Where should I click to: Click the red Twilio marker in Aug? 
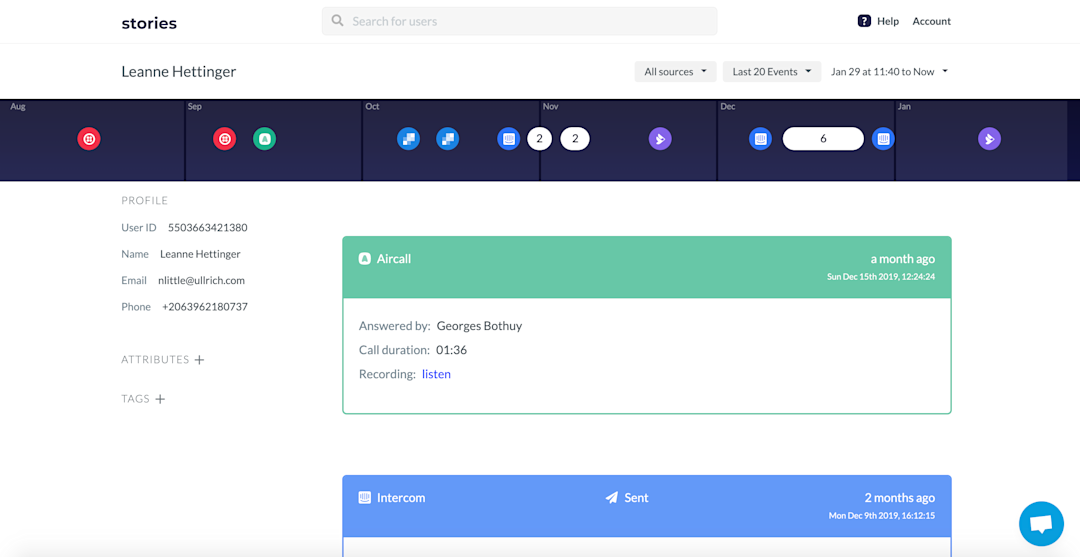coord(89,138)
